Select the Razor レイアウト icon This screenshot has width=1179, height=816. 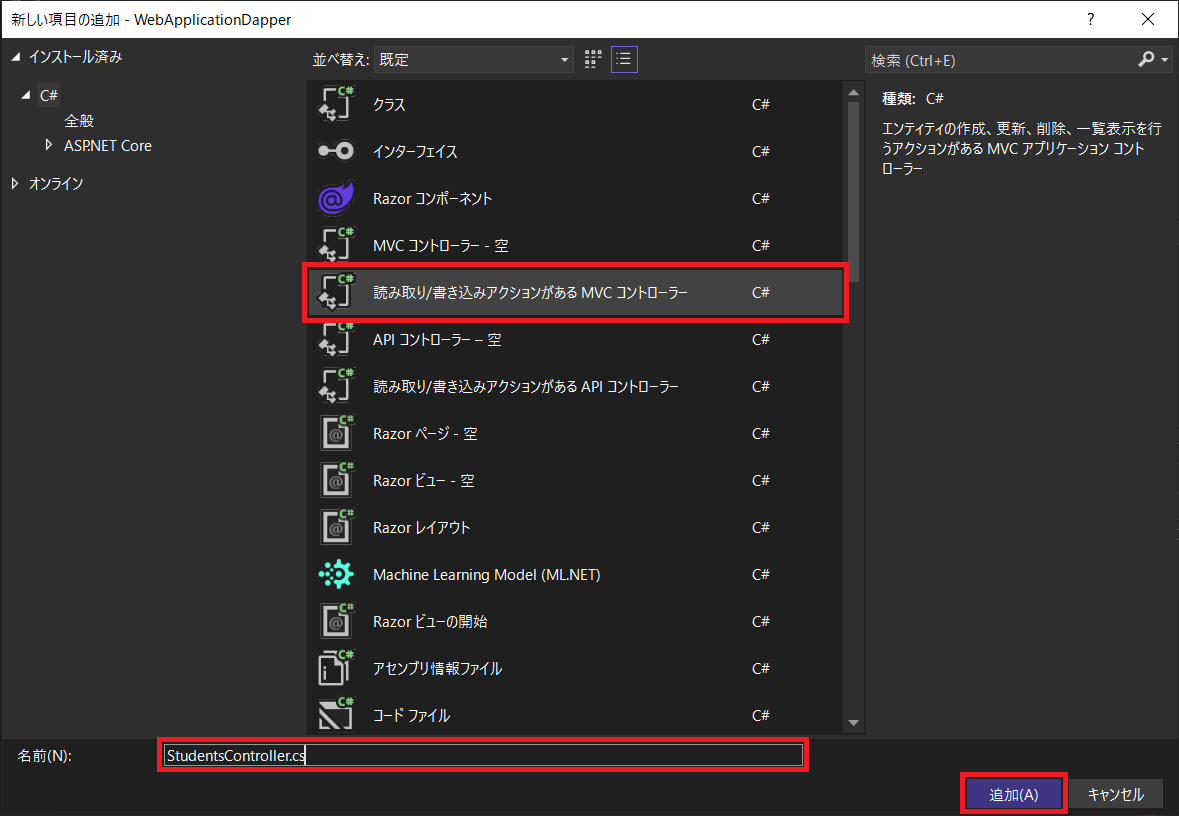[x=336, y=527]
